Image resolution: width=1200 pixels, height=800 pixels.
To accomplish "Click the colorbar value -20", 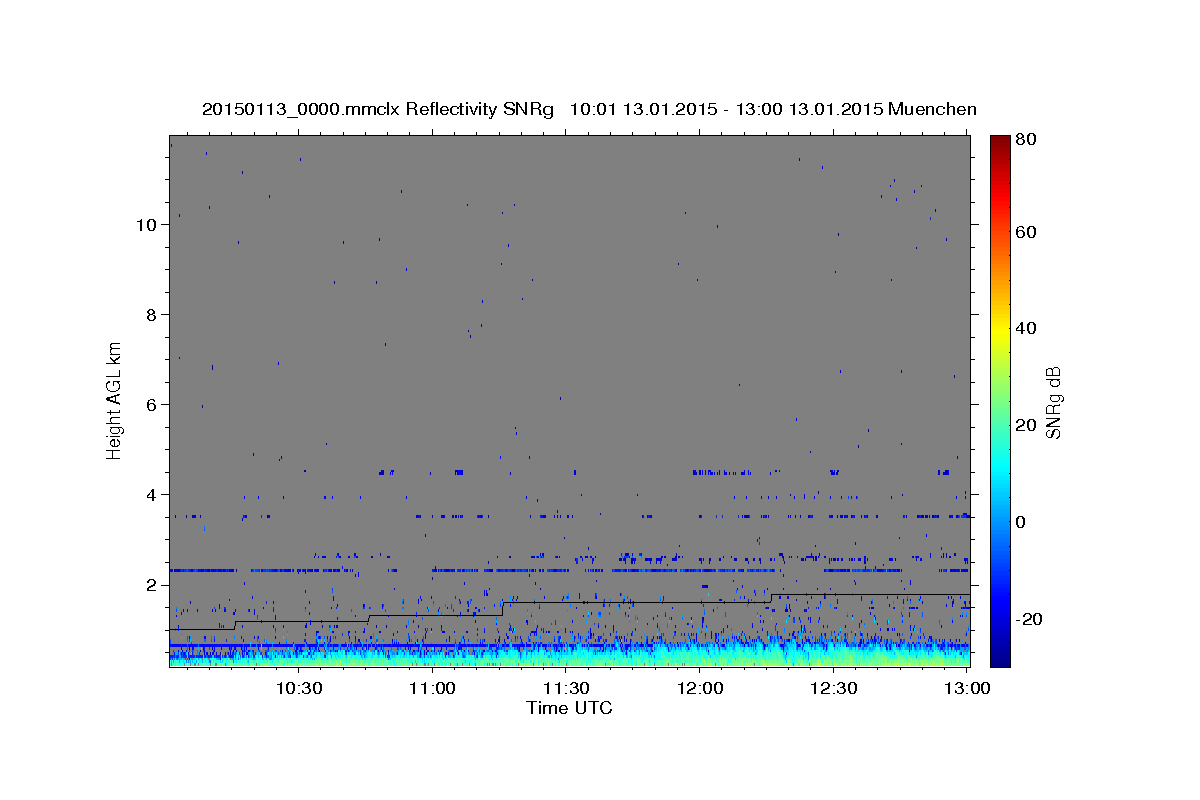I will 1028,619.
